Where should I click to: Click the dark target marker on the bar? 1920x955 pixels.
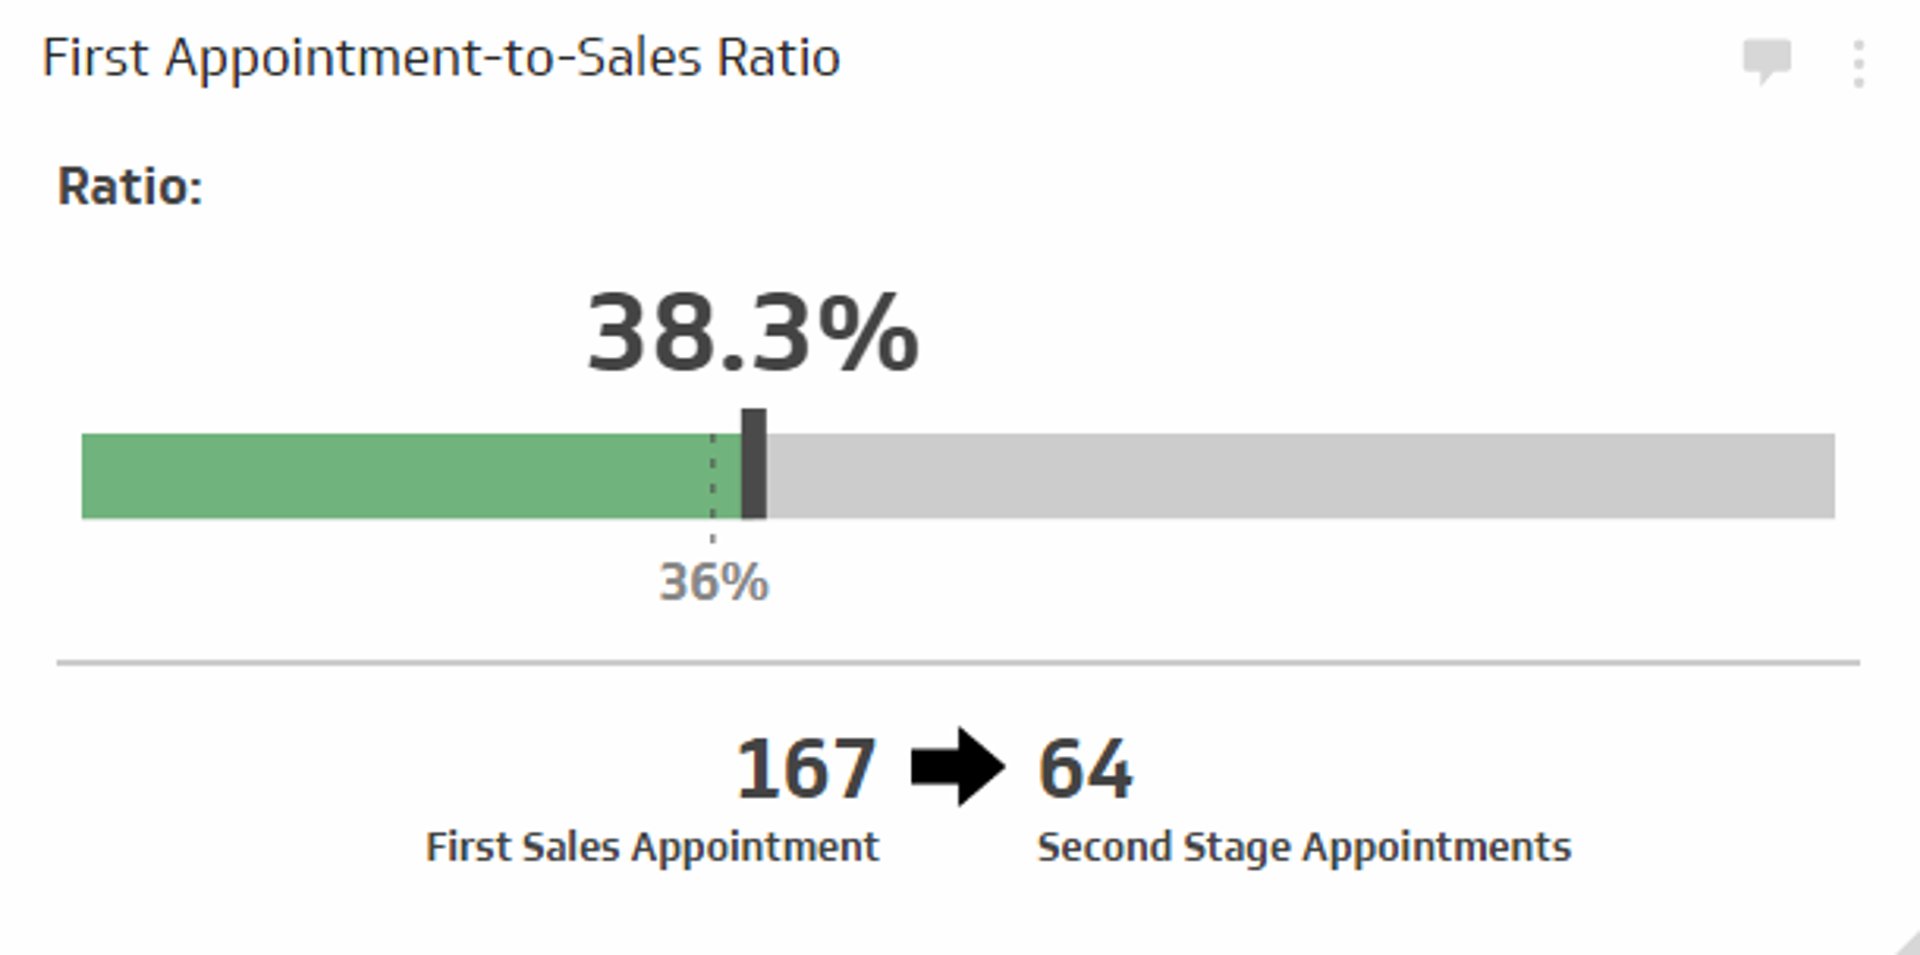tap(753, 466)
